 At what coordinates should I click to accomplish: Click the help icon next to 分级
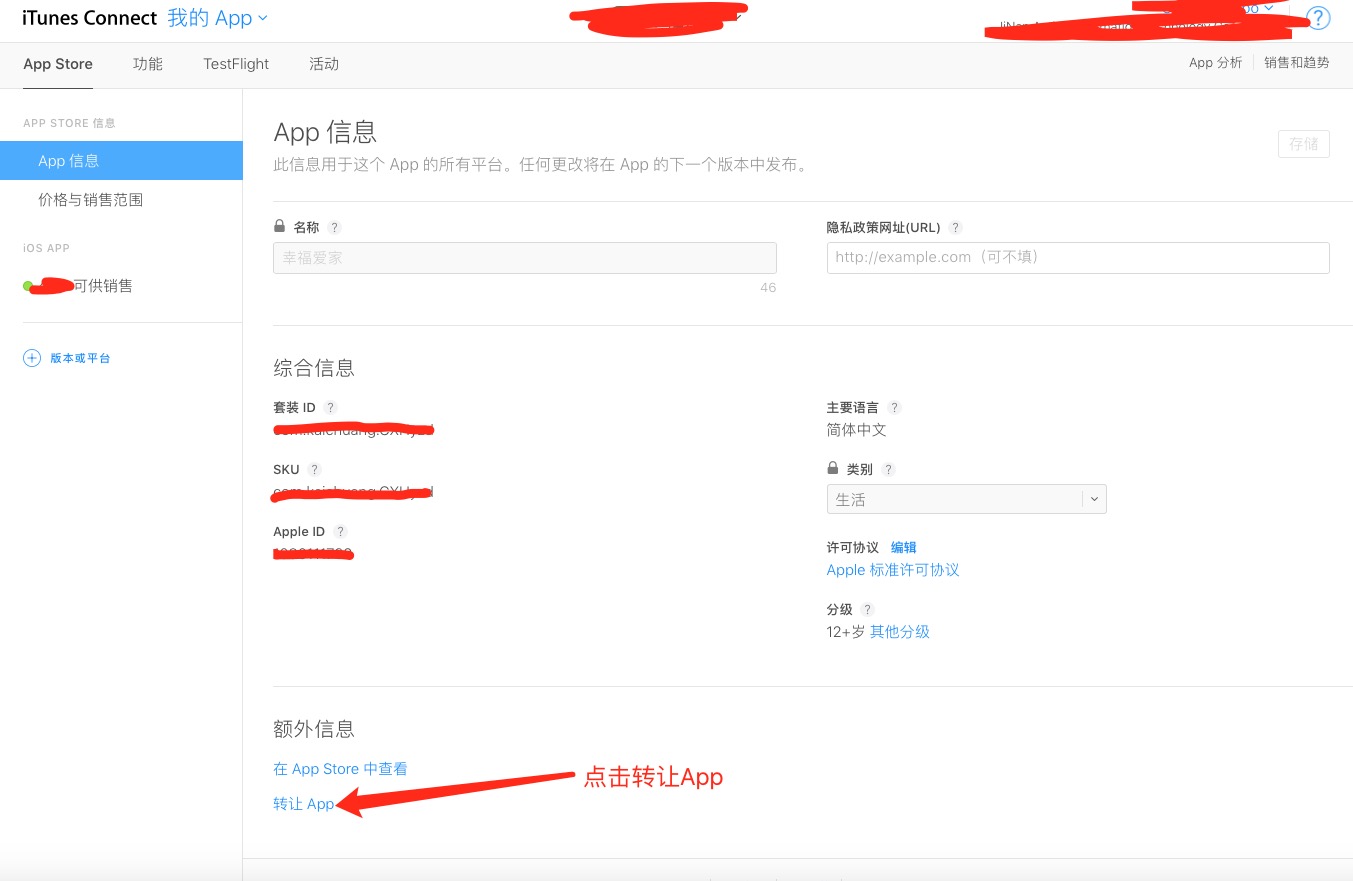coord(867,610)
